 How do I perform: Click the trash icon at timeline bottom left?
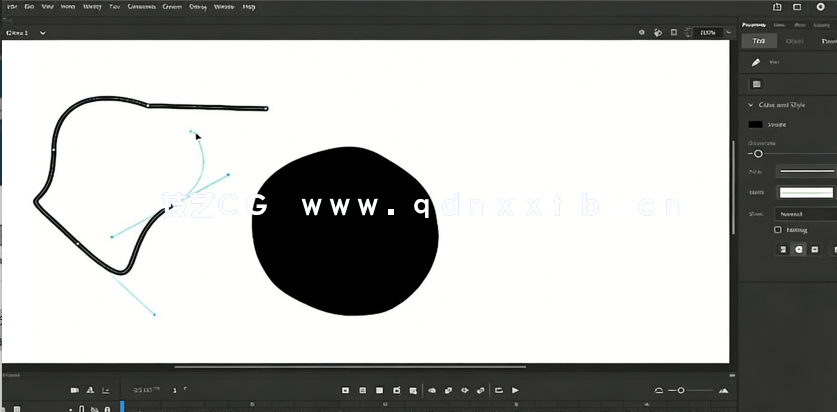(17, 409)
